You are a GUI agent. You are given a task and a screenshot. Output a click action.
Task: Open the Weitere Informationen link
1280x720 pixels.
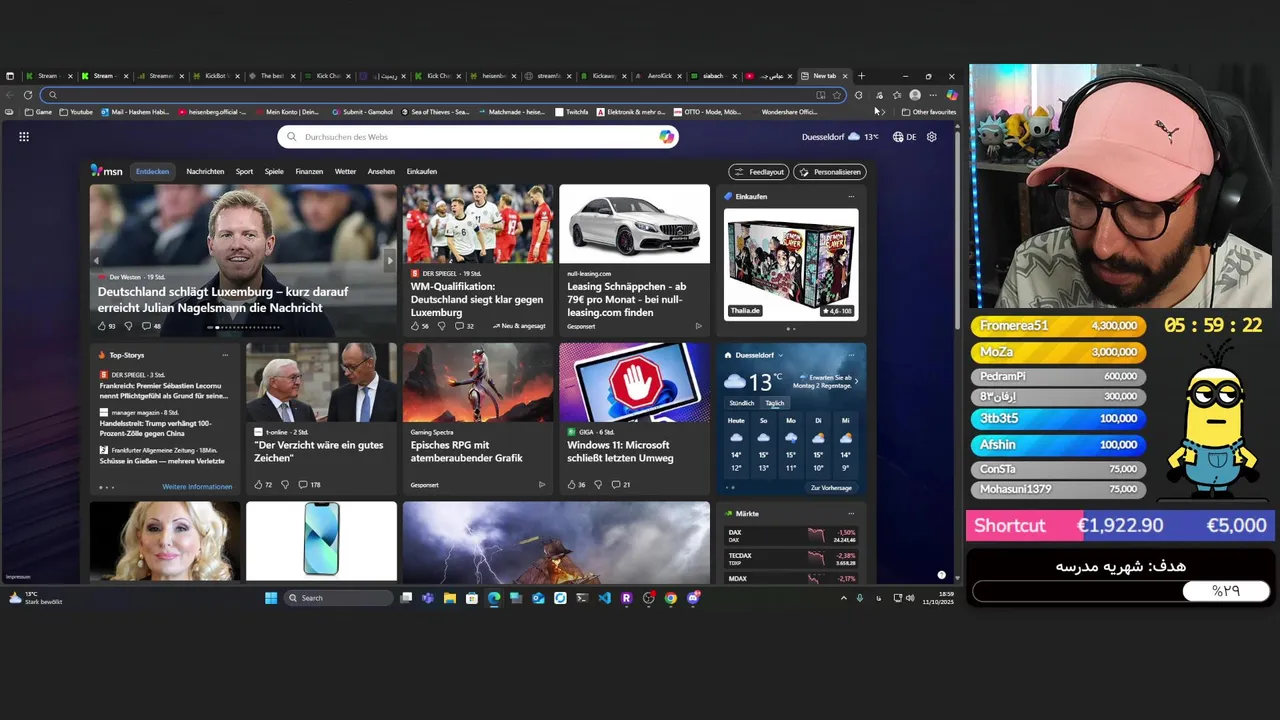point(197,487)
